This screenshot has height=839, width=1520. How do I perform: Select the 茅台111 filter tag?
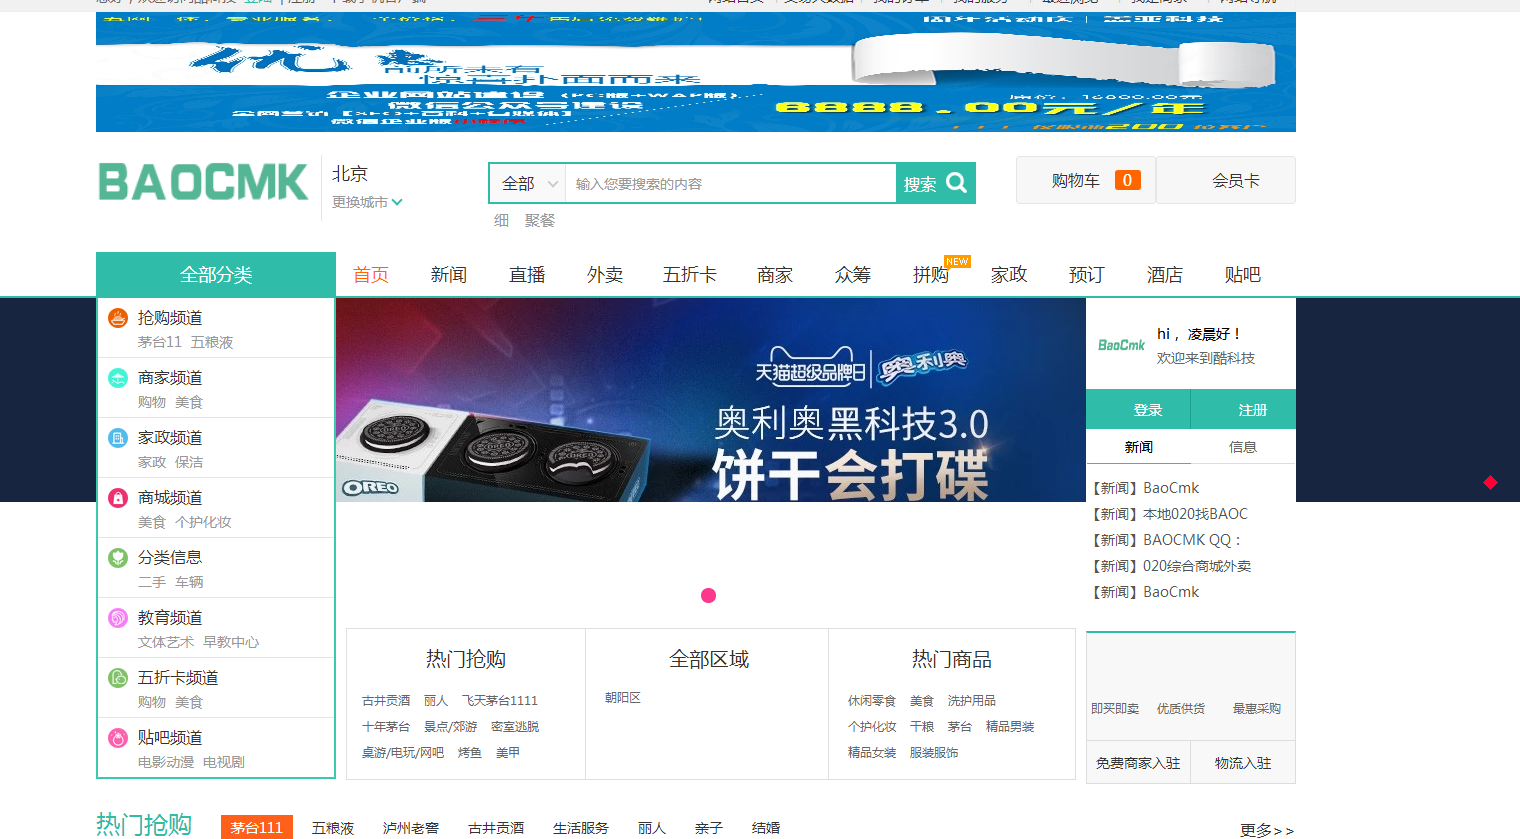256,827
